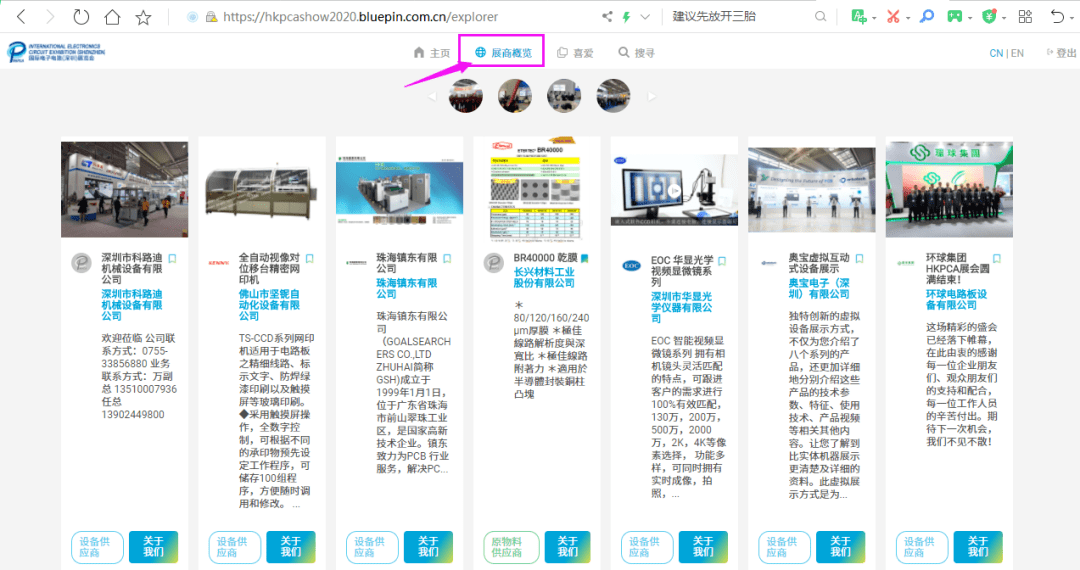
Task: Expand dropdown next to lightning icon
Action: tap(645, 17)
